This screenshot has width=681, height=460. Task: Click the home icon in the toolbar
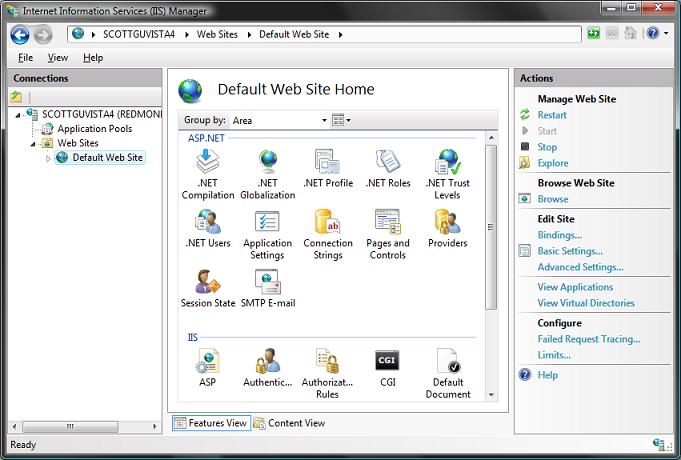[630, 33]
